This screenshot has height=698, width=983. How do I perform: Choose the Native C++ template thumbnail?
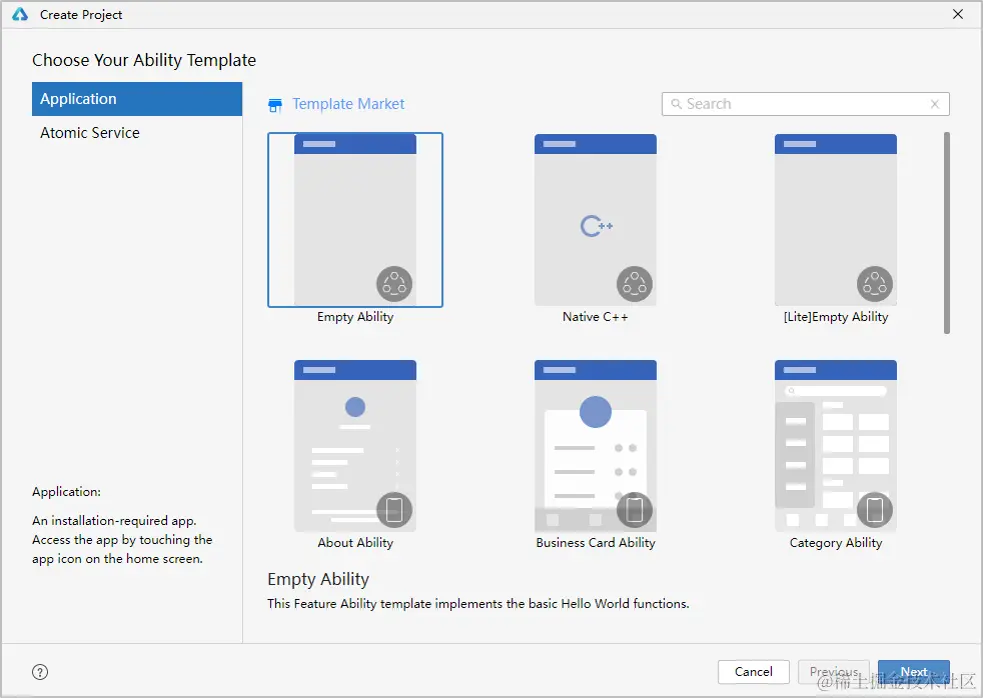tap(595, 219)
